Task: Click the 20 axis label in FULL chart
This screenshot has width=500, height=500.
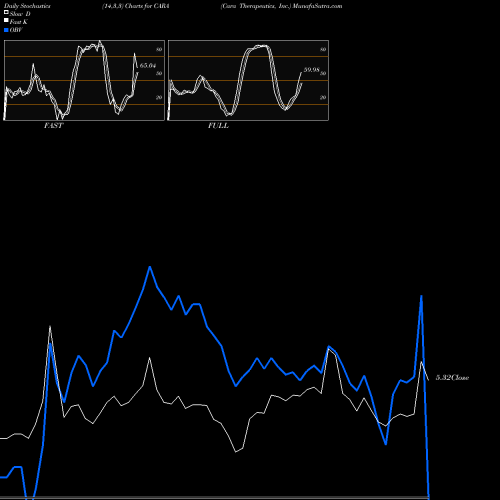Action: click(x=323, y=97)
